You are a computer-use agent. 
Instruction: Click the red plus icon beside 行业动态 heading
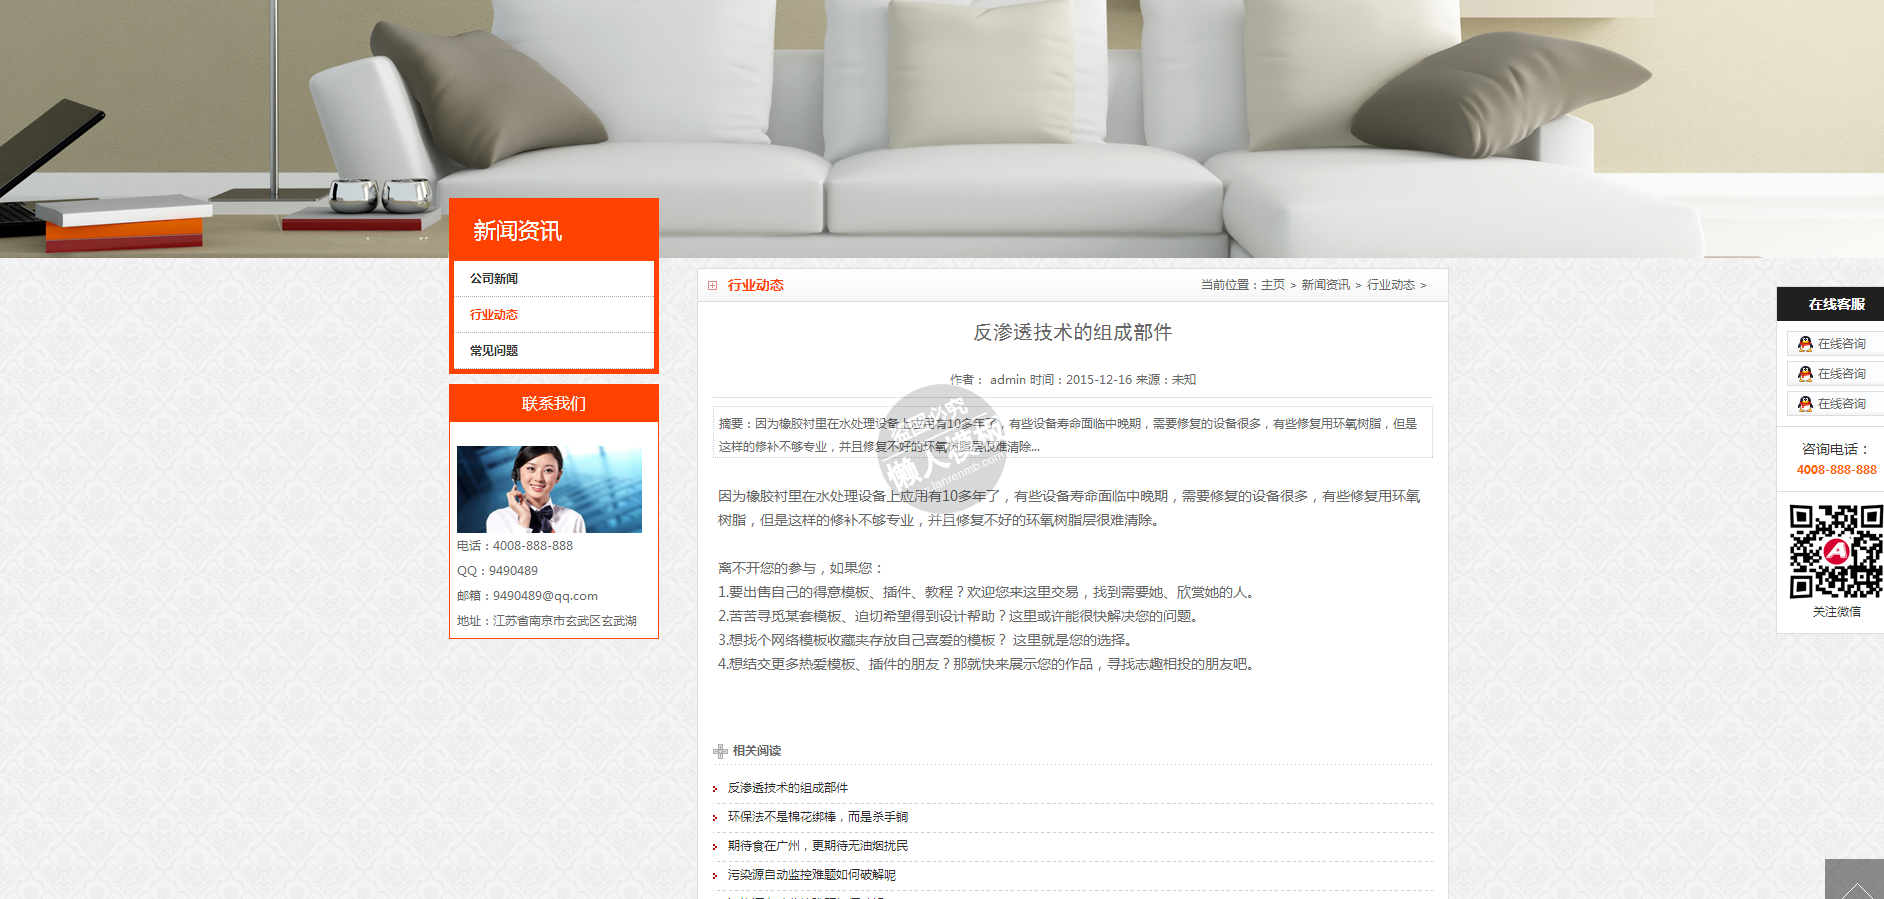pos(713,286)
